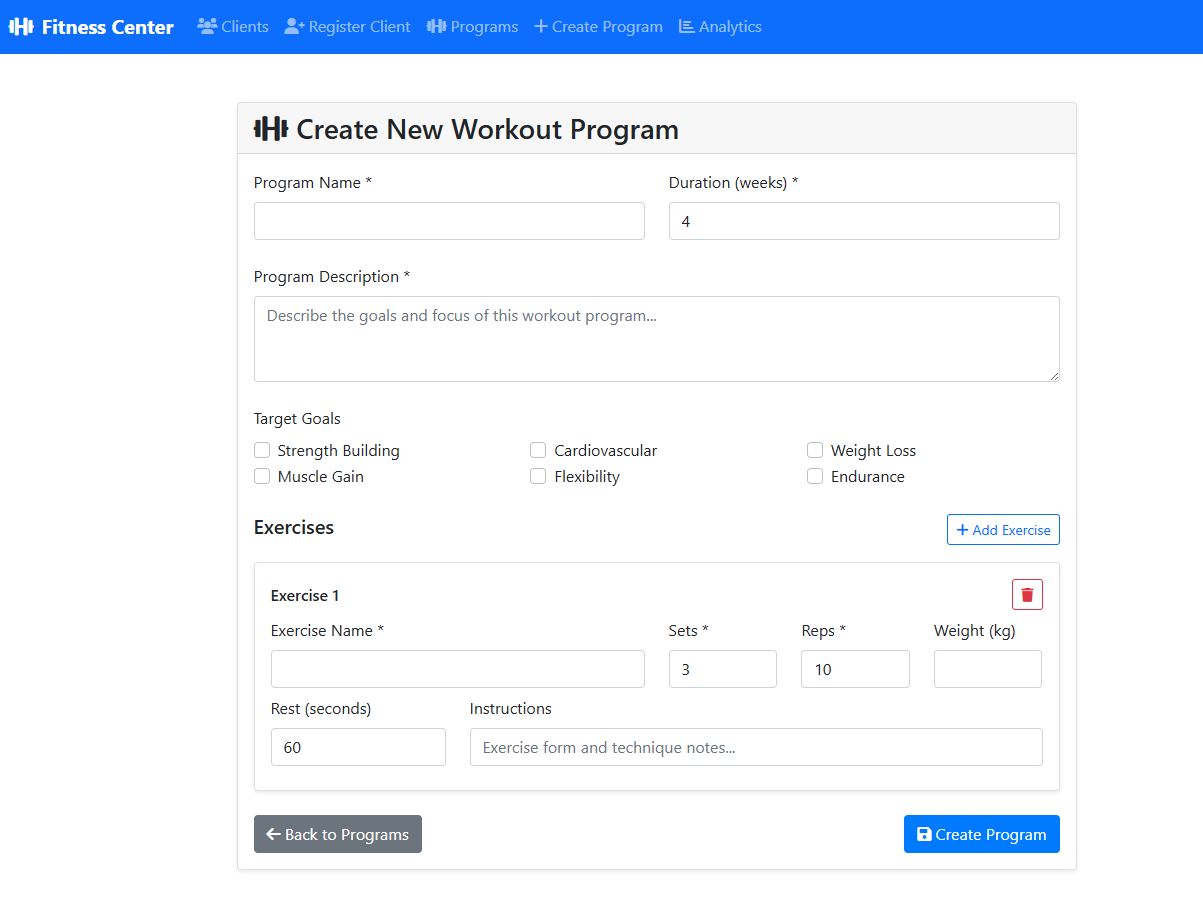
Task: Enable the Strength Building goal
Action: [262, 451]
